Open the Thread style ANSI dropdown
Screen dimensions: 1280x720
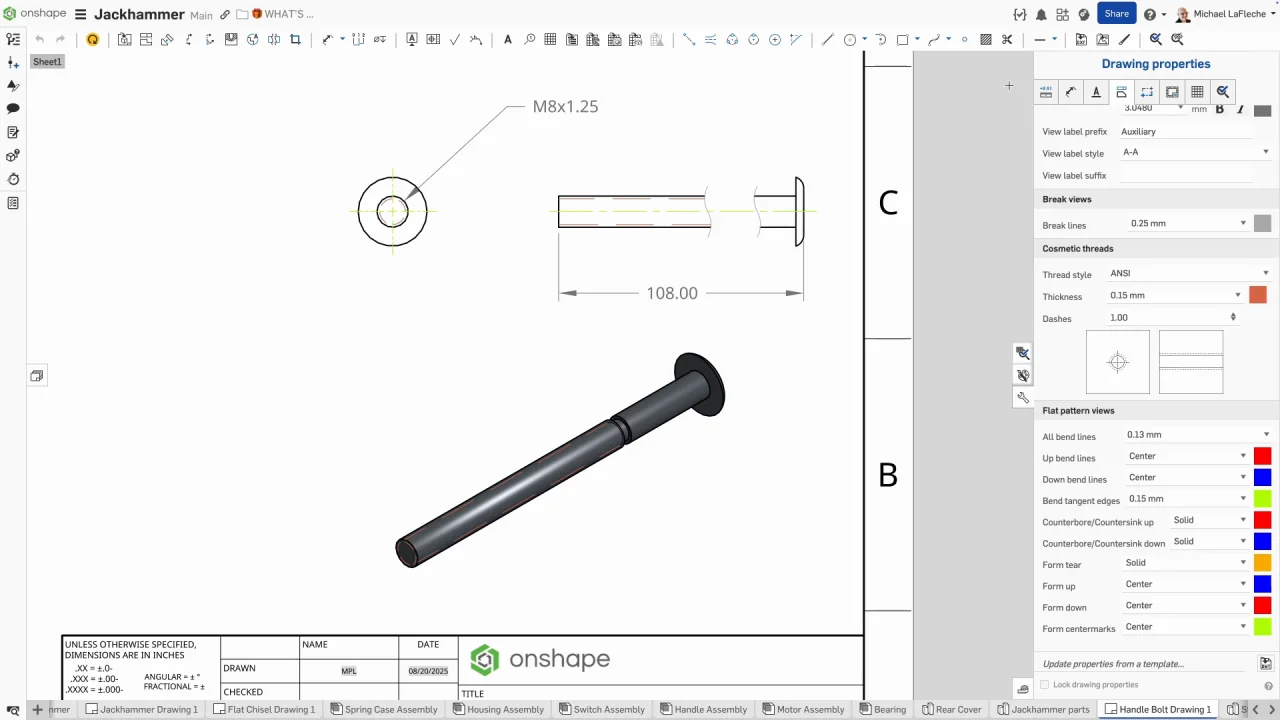[x=1188, y=273]
